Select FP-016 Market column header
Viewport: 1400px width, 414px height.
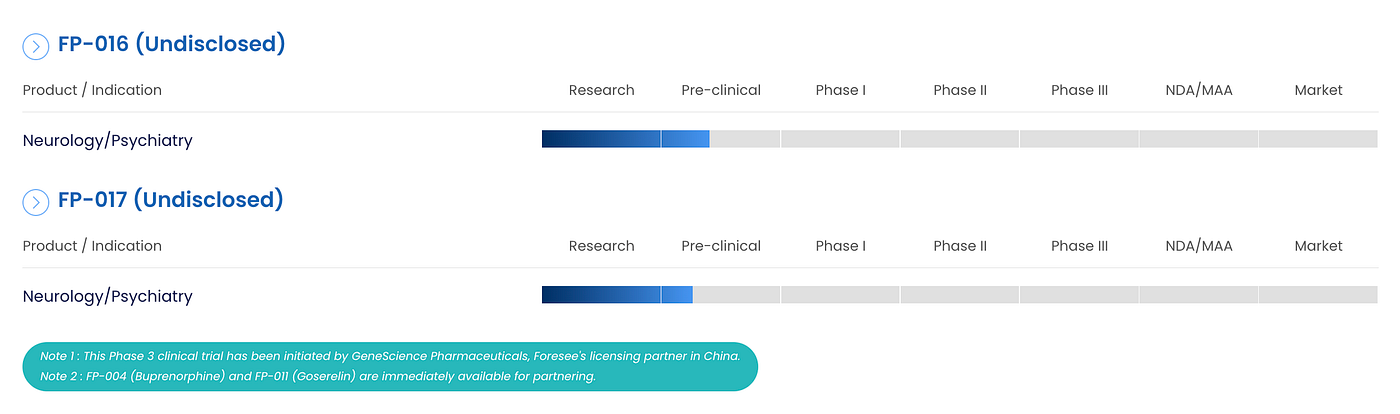[1318, 90]
